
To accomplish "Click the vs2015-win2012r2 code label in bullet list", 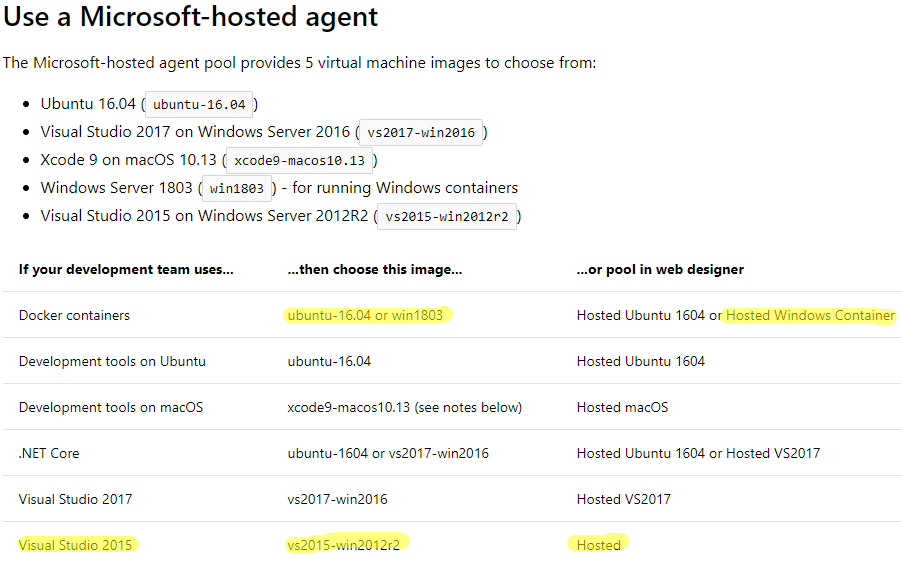I will pyautogui.click(x=446, y=216).
